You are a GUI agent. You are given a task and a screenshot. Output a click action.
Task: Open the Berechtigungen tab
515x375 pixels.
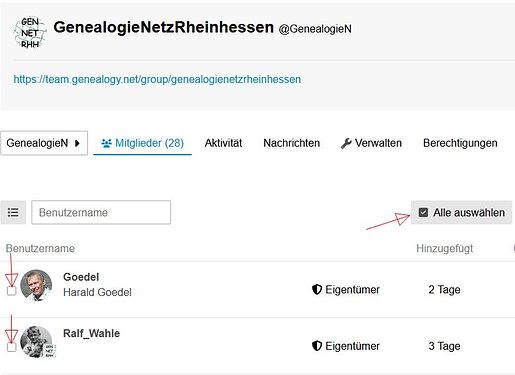pos(460,143)
